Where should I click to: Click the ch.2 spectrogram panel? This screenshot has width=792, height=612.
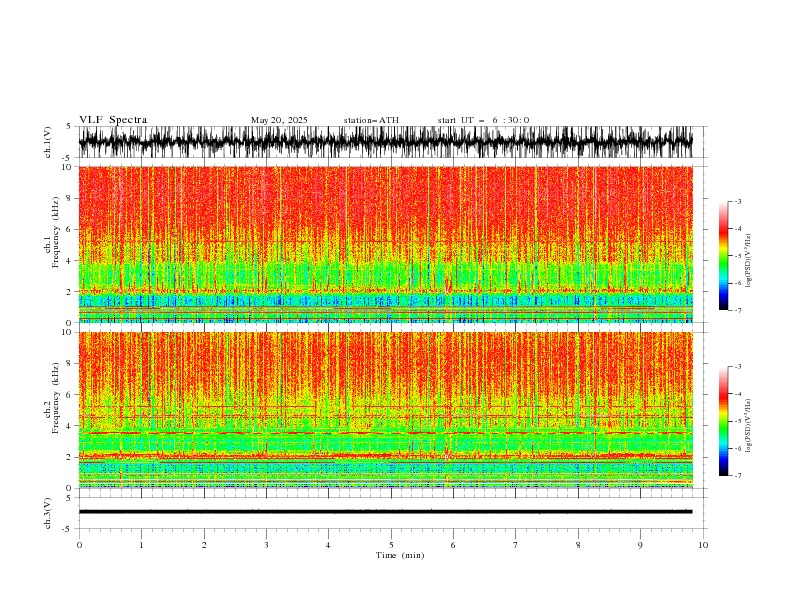(x=385, y=410)
